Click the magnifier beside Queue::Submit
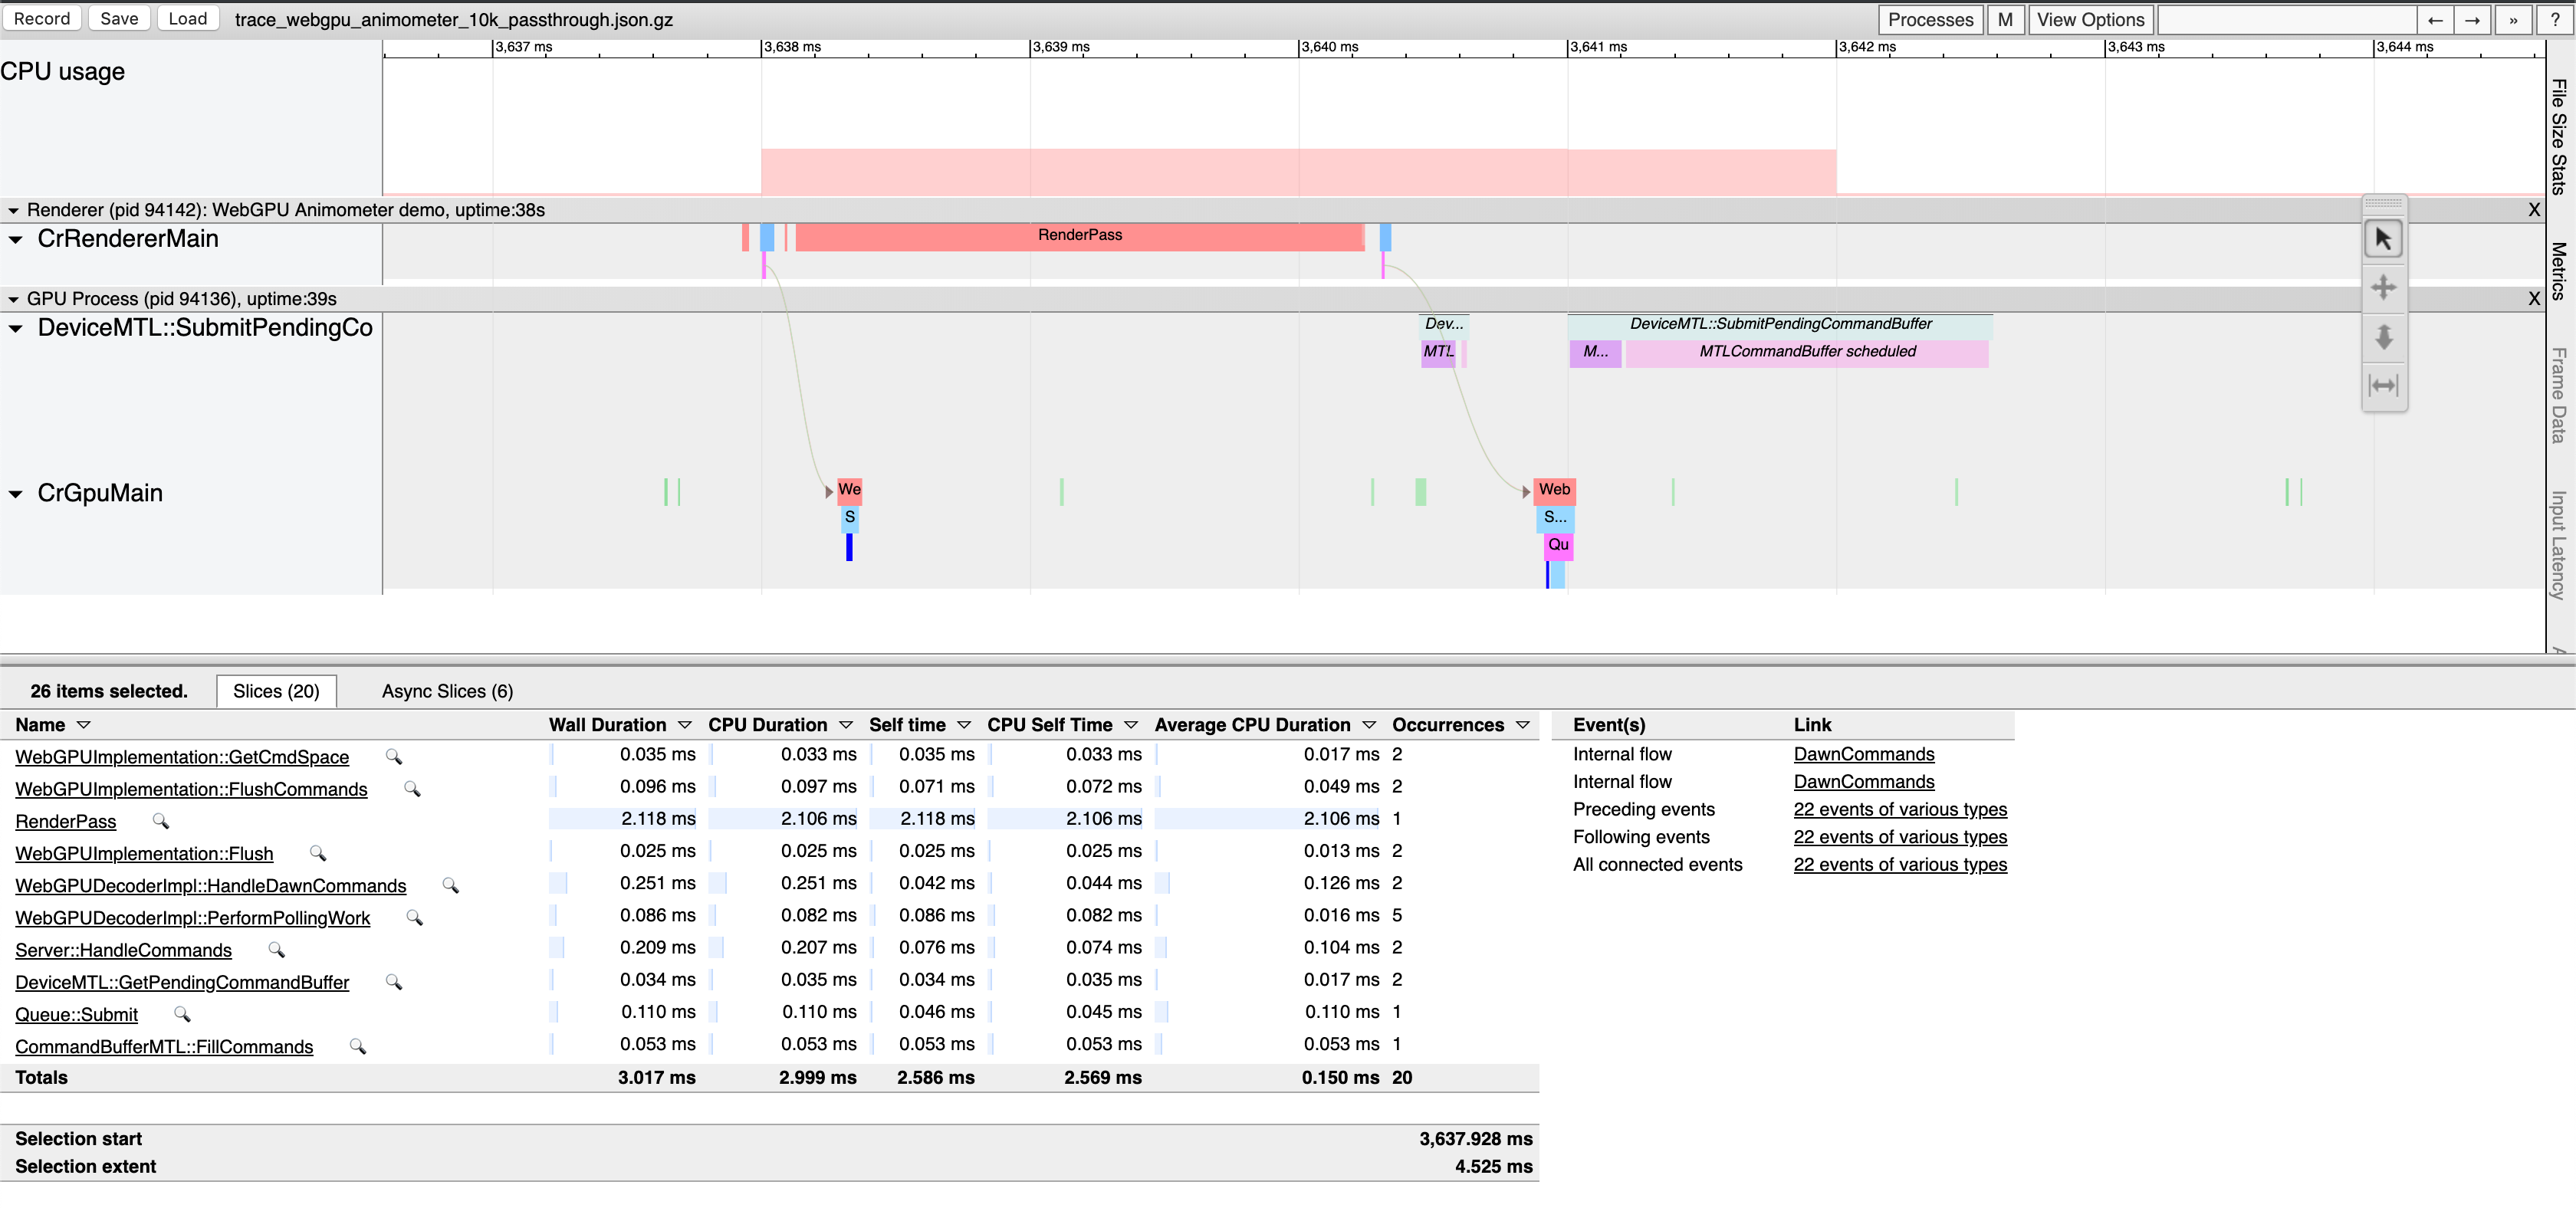The width and height of the screenshot is (2576, 1208). 182,1015
